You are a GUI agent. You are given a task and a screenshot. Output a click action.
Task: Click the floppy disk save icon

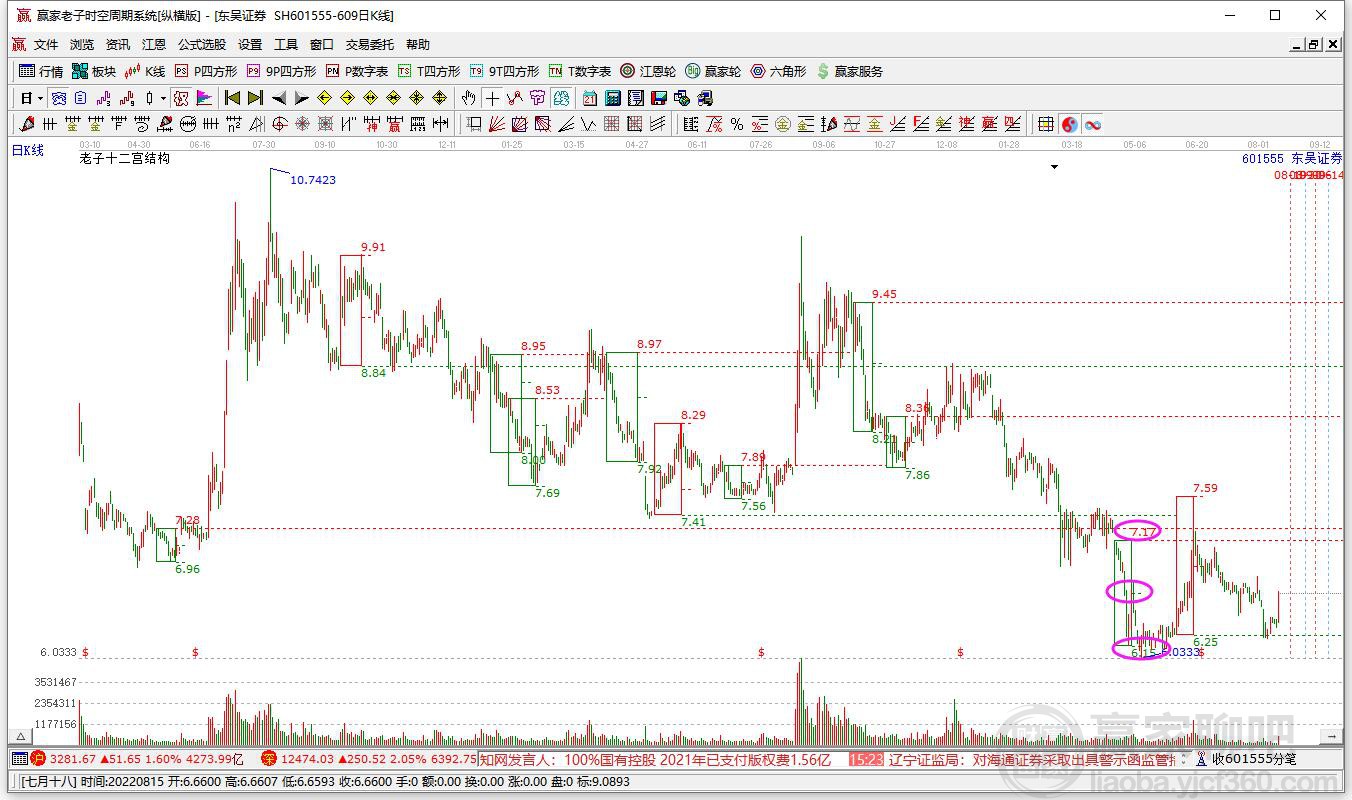point(659,98)
